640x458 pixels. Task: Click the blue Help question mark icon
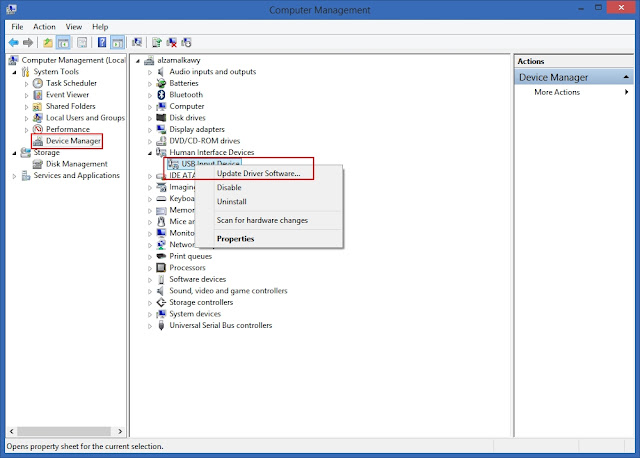102,42
